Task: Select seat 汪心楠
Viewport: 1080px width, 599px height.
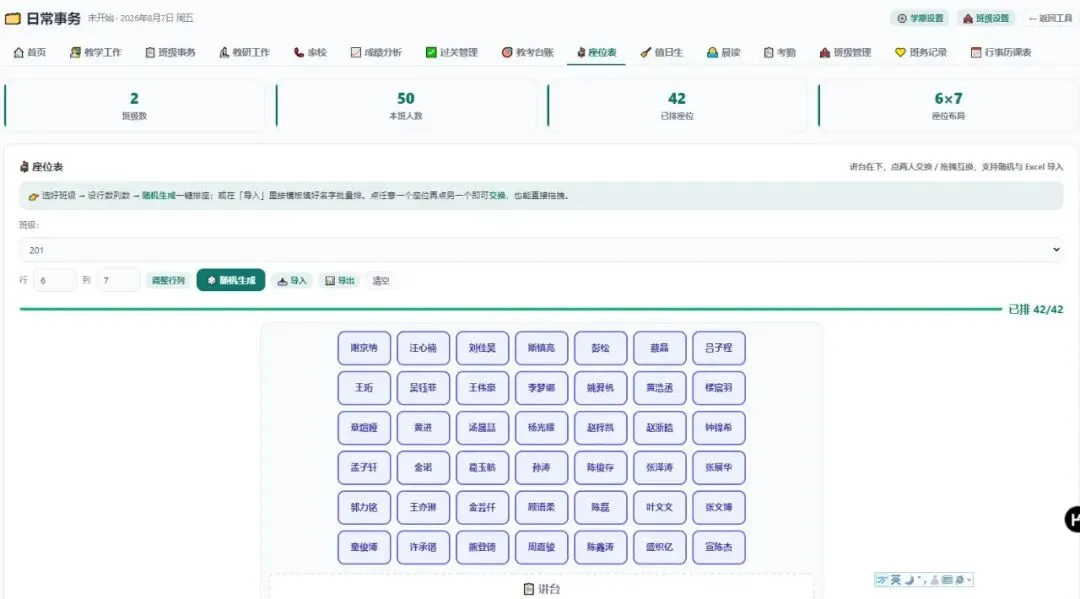Action: click(423, 348)
